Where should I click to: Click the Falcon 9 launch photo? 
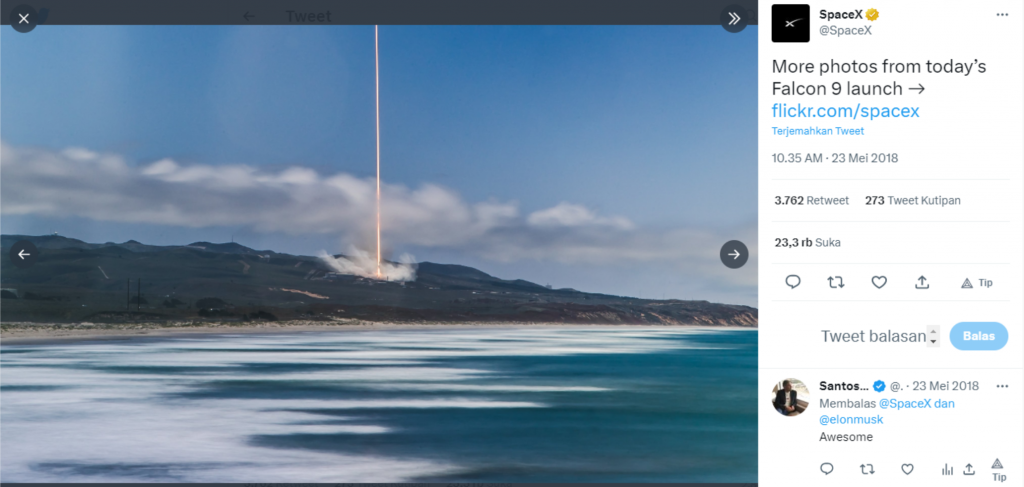pos(379,255)
